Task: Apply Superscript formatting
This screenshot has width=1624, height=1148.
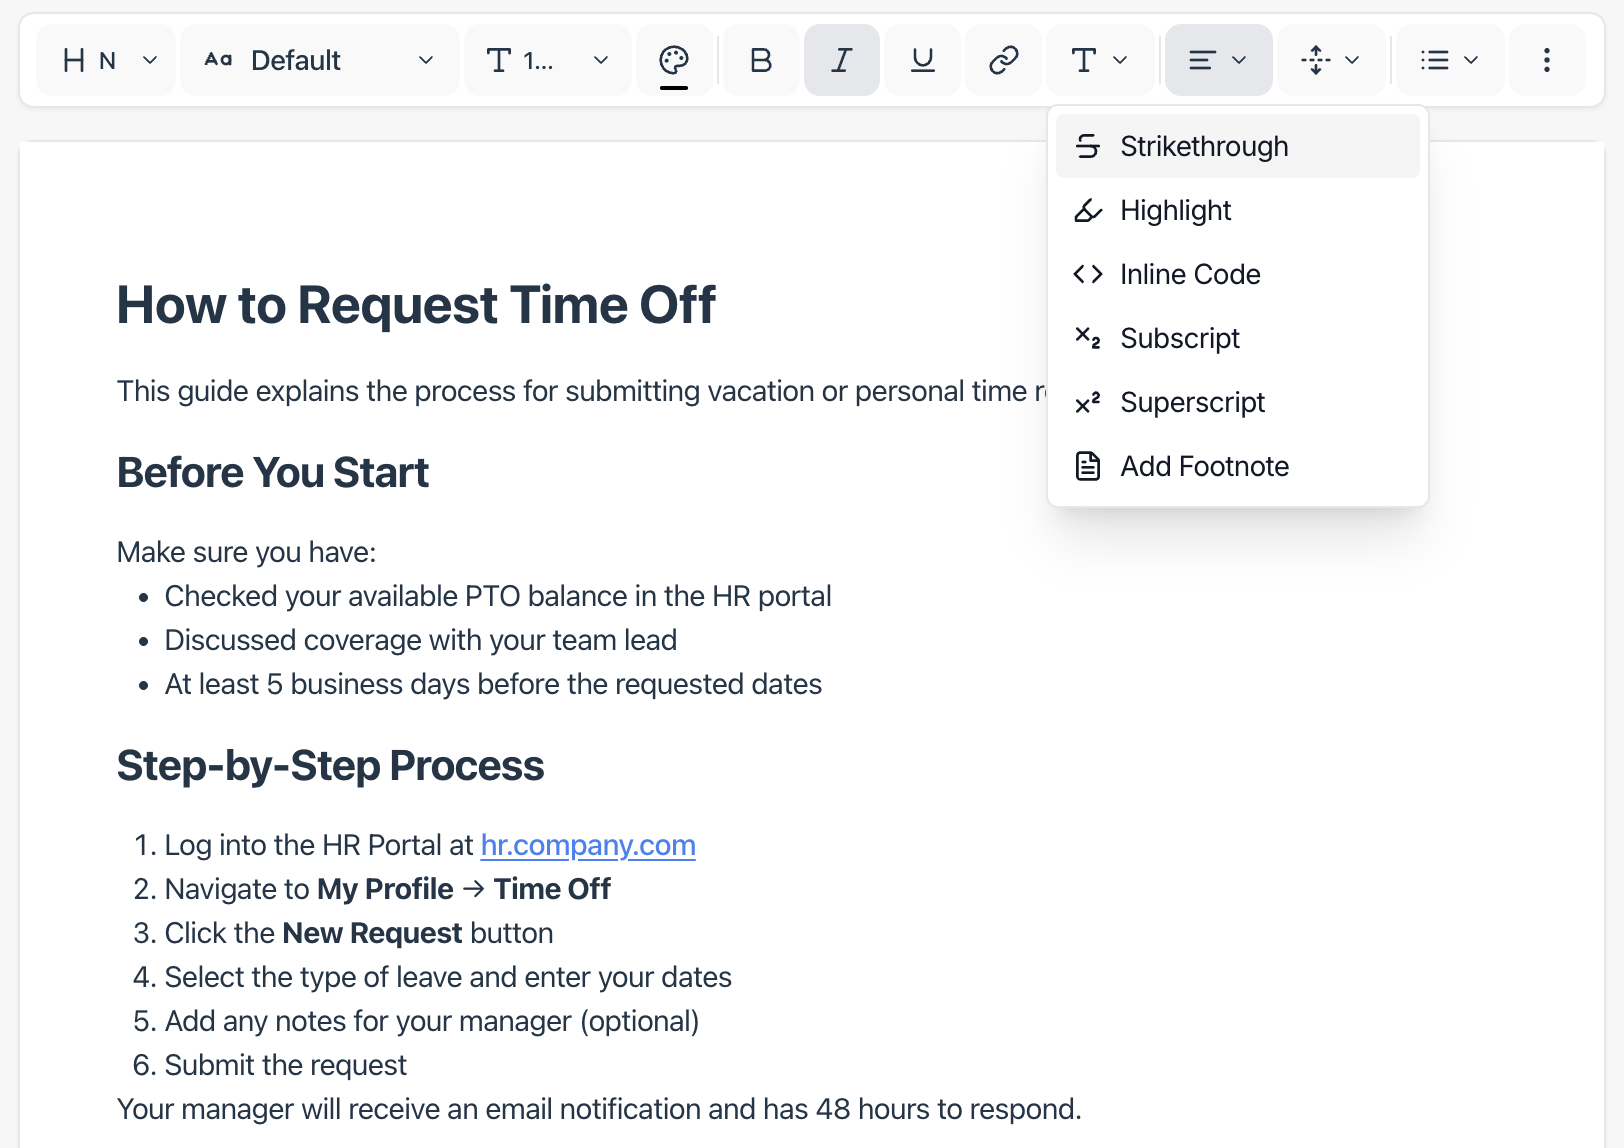Action: click(1192, 402)
